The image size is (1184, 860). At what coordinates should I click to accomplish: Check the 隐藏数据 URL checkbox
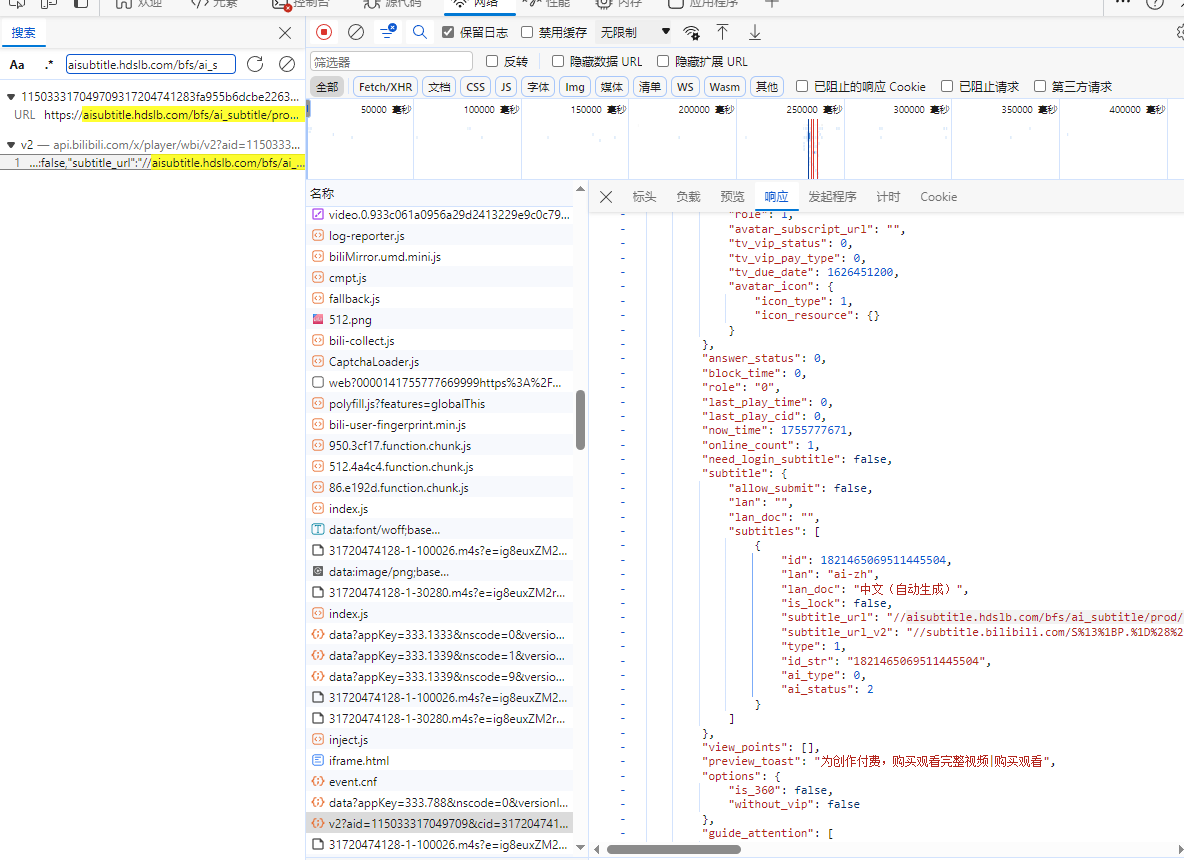pyautogui.click(x=559, y=62)
